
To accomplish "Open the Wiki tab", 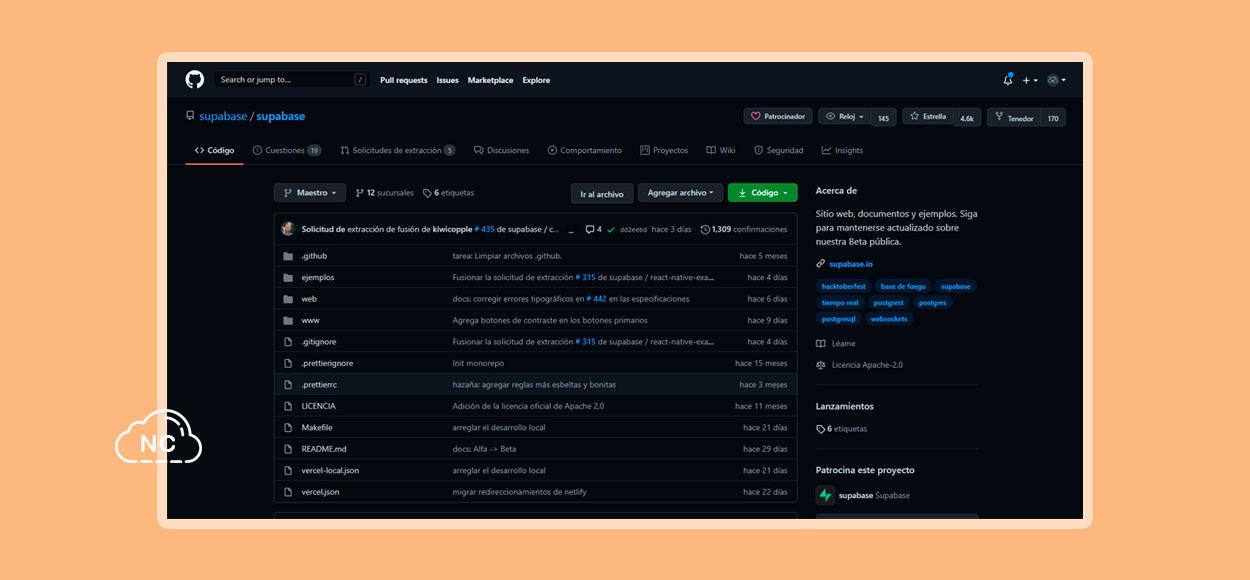I will point(720,150).
